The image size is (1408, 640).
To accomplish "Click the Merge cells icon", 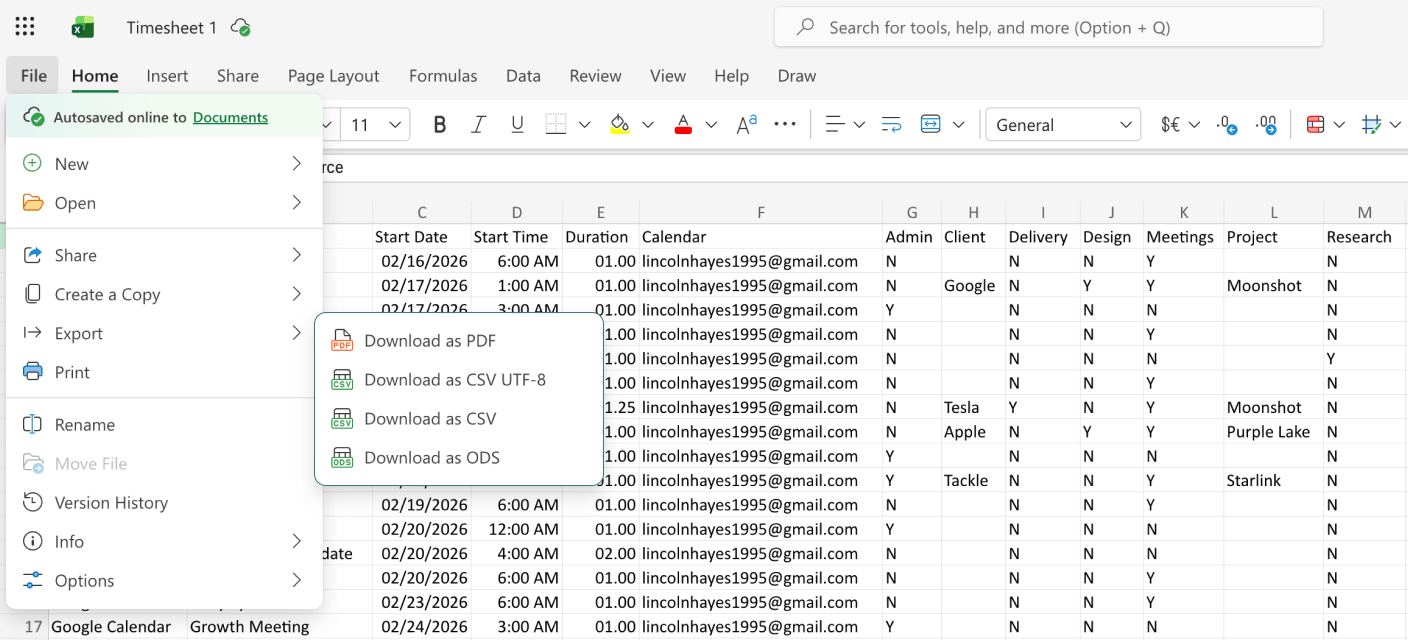I will pos(931,125).
